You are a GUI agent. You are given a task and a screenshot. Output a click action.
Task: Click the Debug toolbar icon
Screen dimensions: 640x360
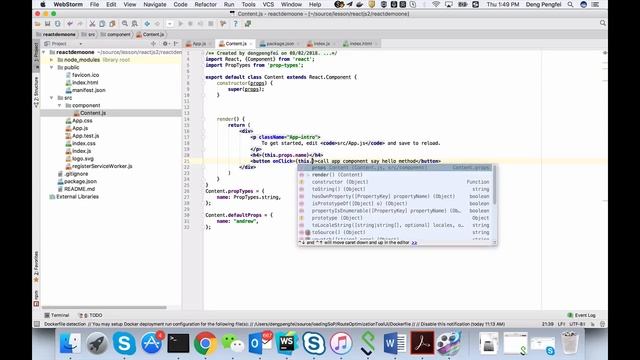point(190,24)
